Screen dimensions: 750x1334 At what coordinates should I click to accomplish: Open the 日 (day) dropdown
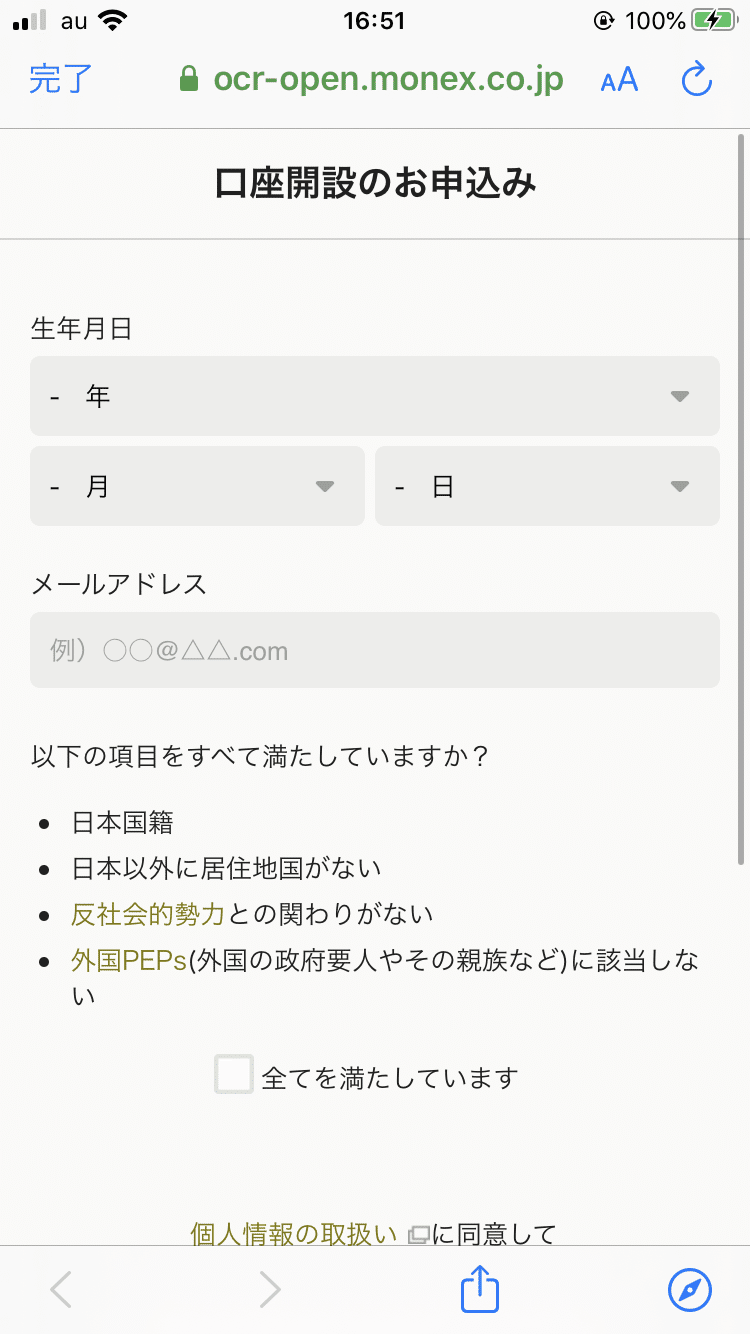(547, 486)
